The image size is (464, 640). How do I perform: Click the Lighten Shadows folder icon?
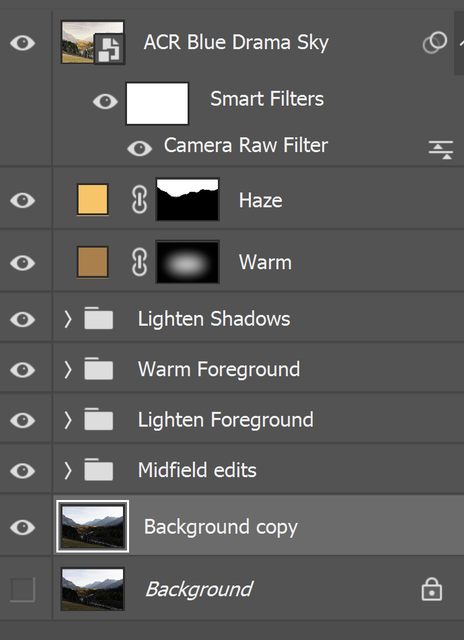[98, 318]
